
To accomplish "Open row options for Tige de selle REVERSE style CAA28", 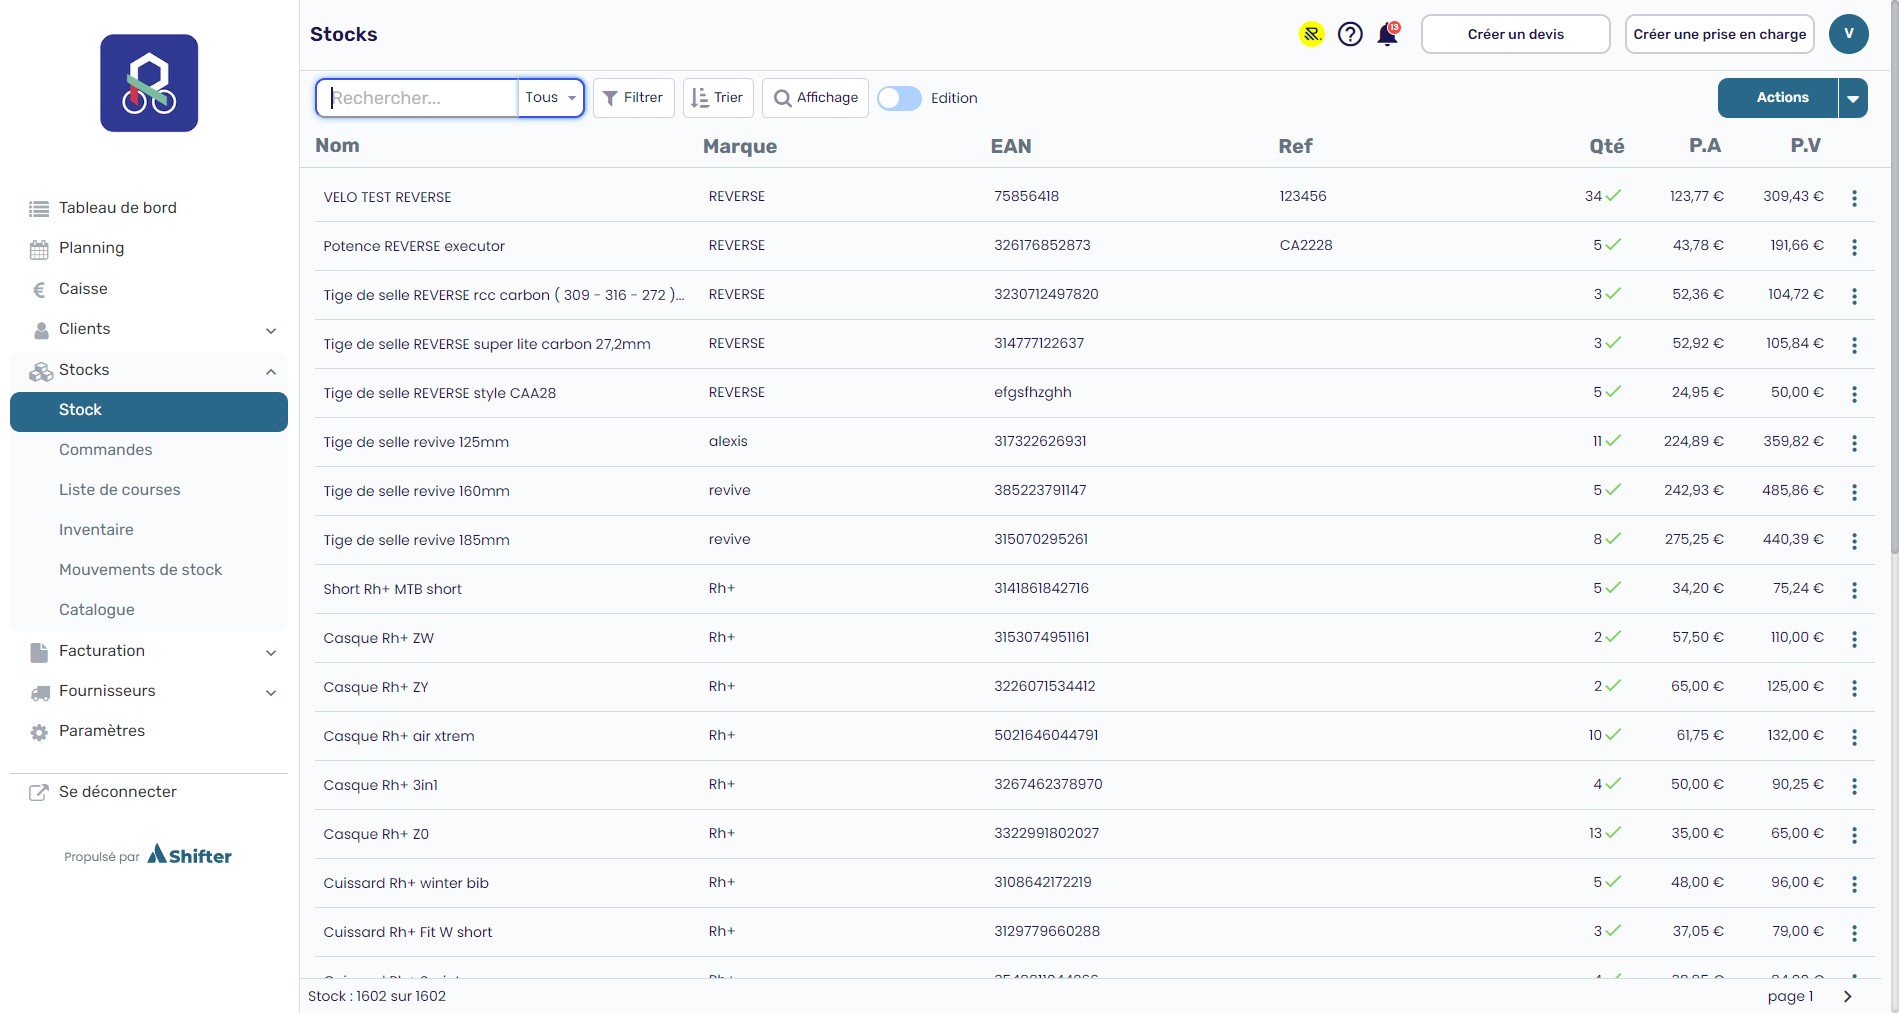I will click(x=1854, y=394).
